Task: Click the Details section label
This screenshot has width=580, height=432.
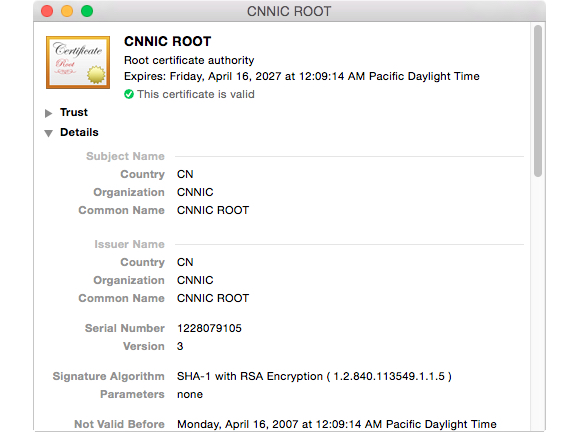Action: [79, 132]
